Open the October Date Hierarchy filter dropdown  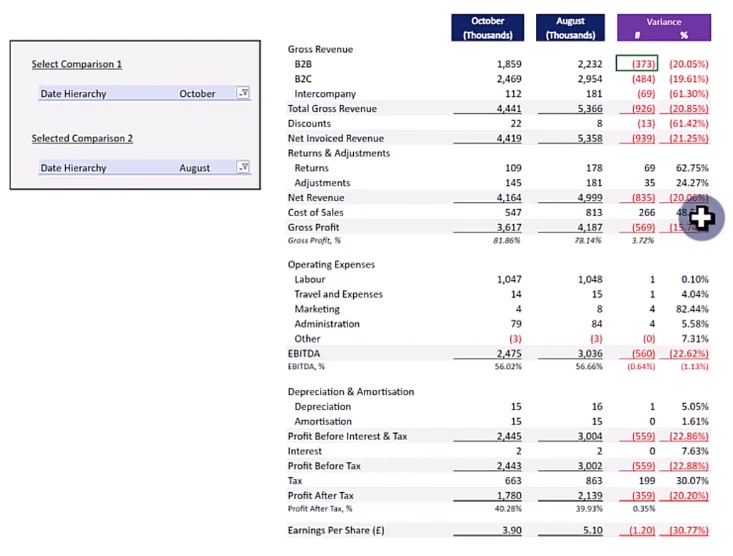(x=243, y=93)
